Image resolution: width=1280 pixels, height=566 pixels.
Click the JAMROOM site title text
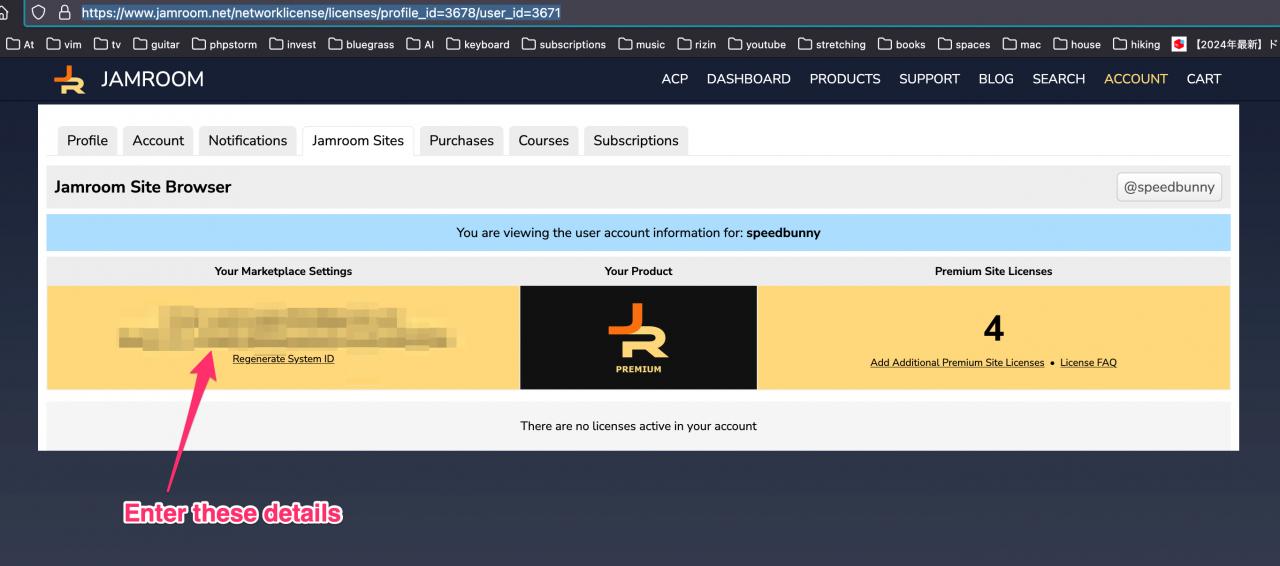coord(152,79)
